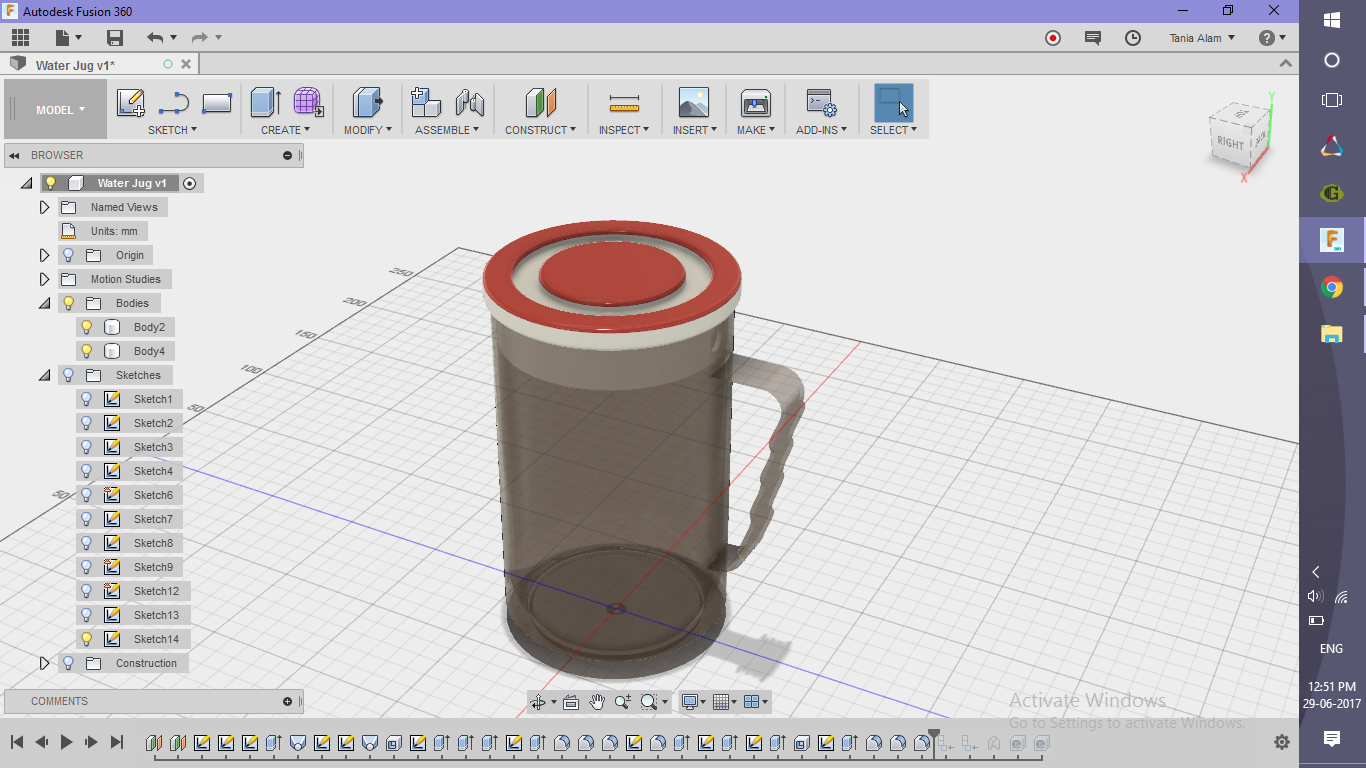Open the Tania Alam account dropdown
The width and height of the screenshot is (1366, 768).
point(1202,38)
